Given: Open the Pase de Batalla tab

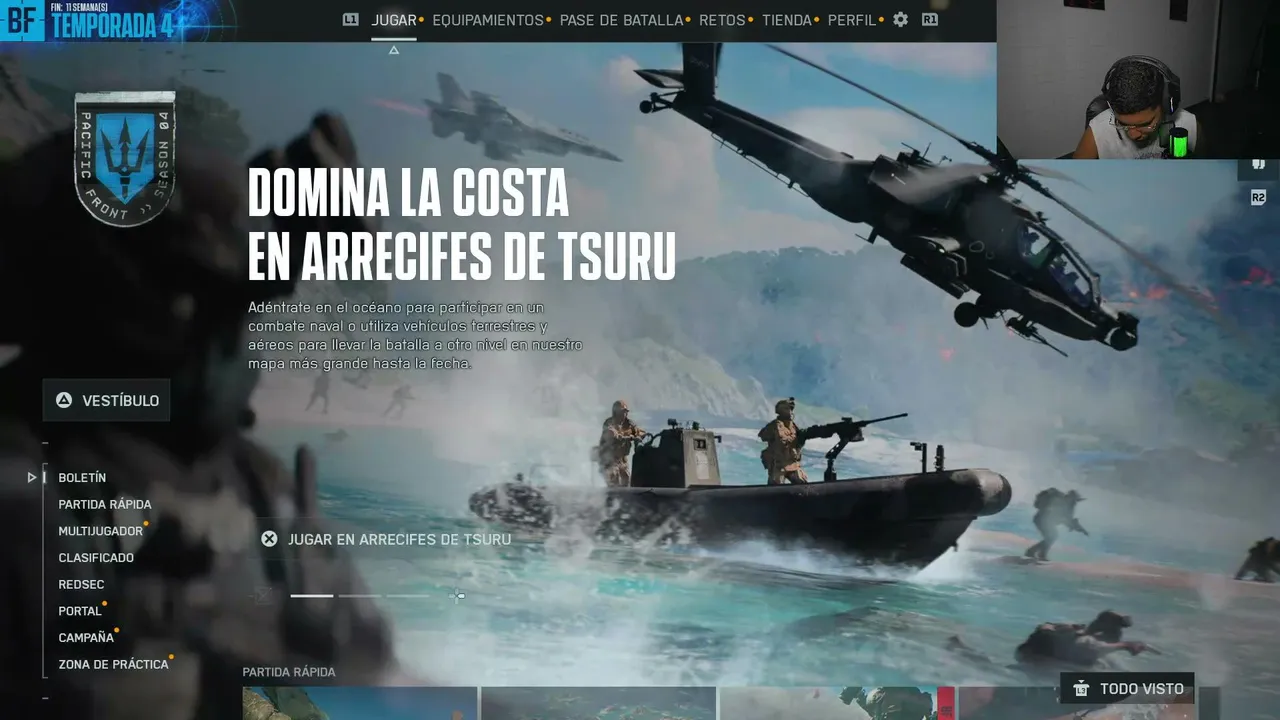Looking at the screenshot, I should 621,20.
